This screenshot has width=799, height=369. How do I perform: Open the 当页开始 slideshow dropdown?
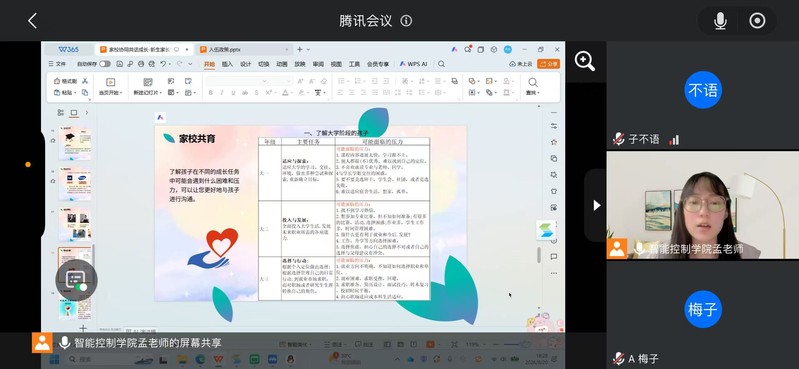coord(110,93)
